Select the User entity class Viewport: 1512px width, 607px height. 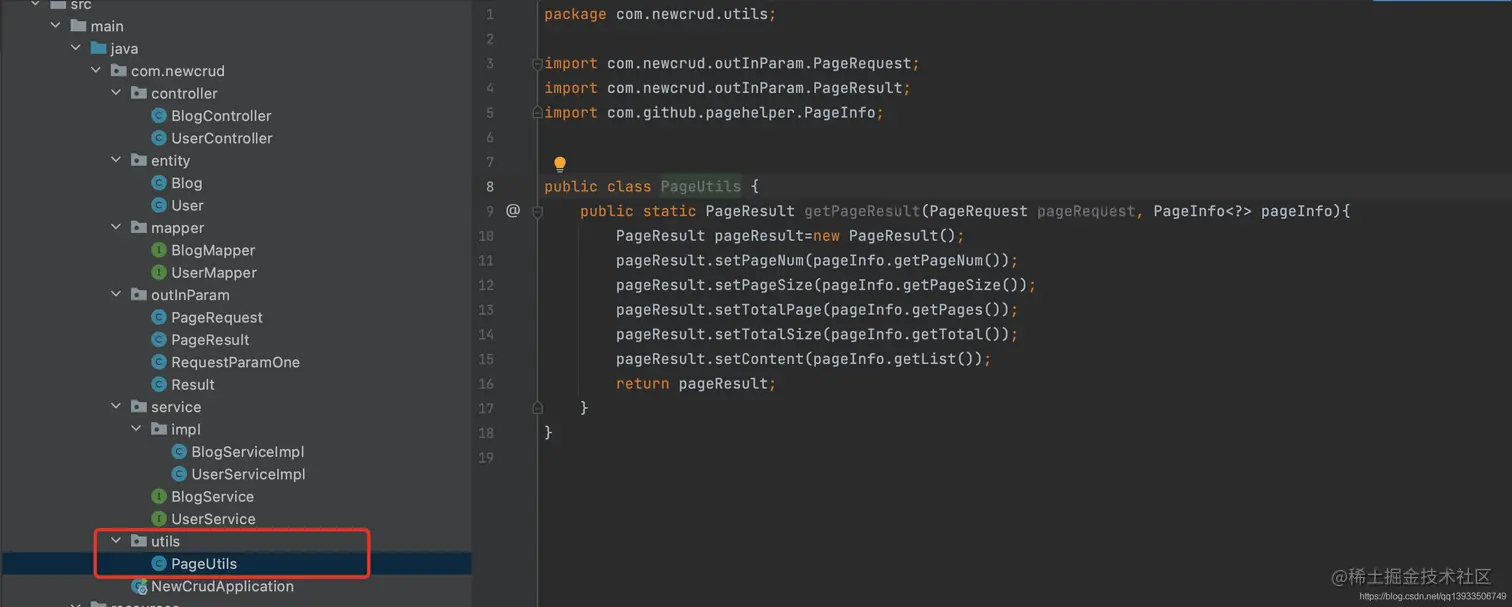187,205
